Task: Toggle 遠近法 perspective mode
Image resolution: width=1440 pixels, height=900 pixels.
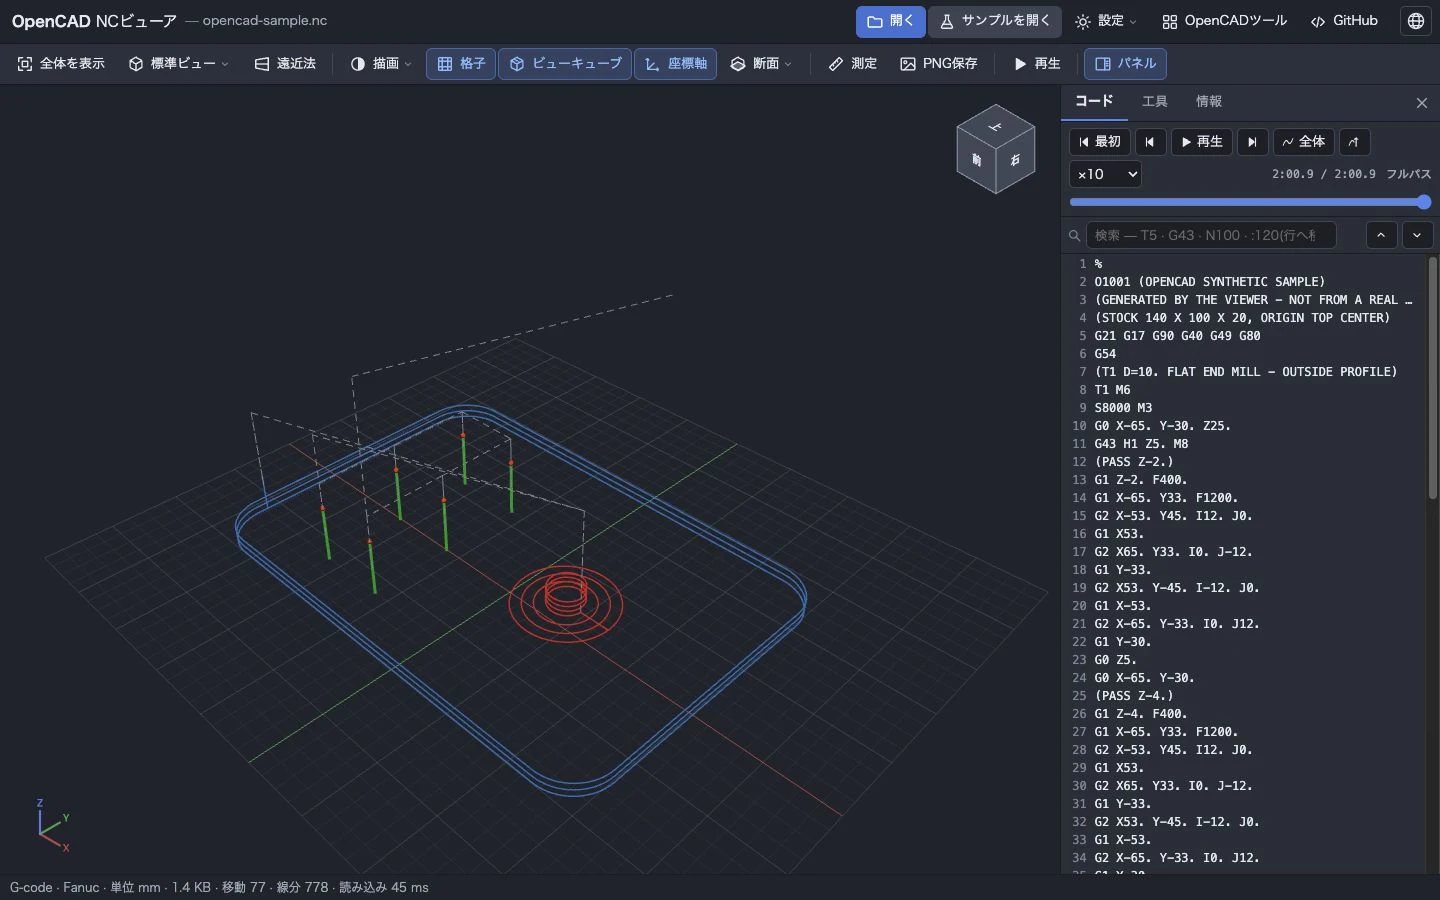Action: (285, 64)
